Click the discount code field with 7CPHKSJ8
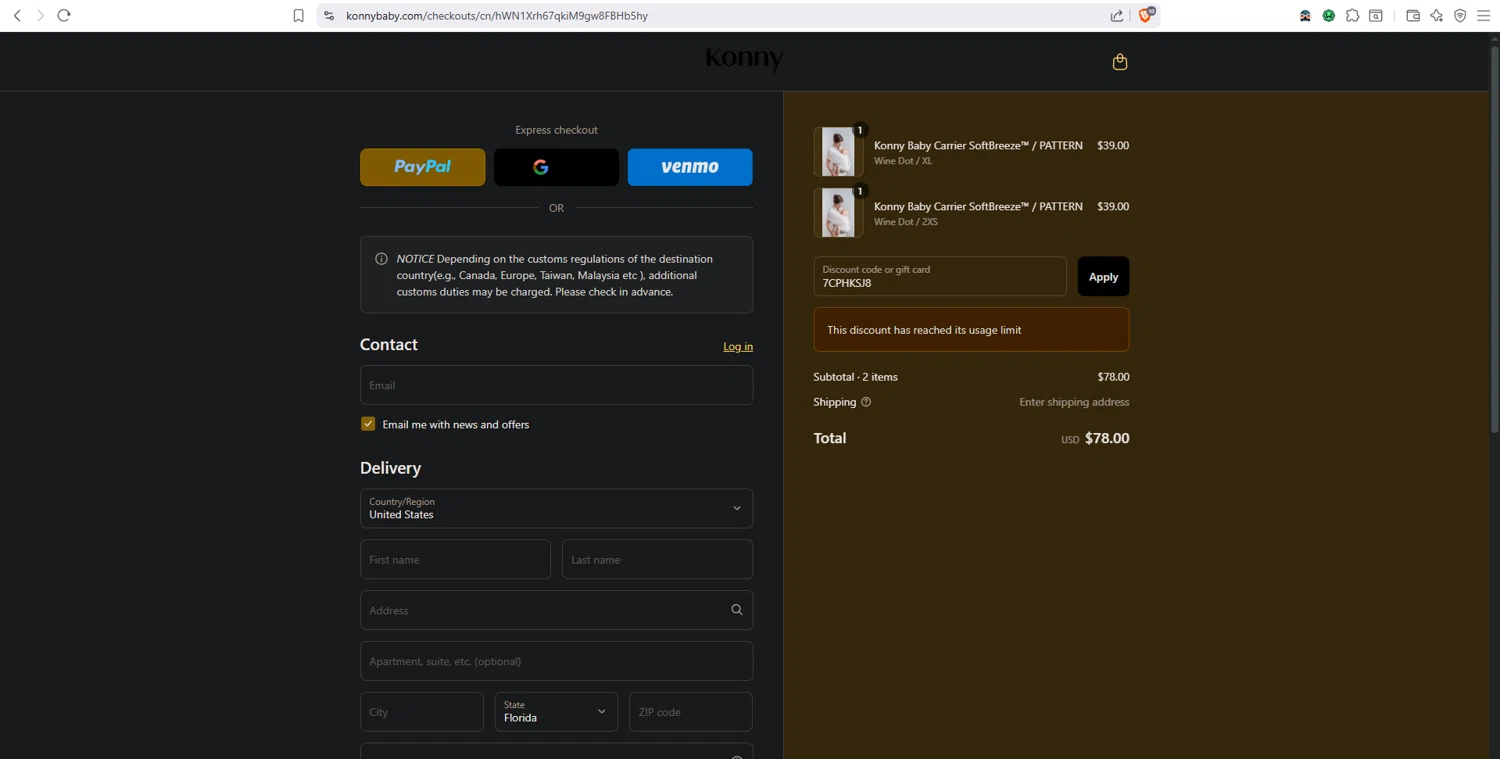1500x759 pixels. pos(940,277)
